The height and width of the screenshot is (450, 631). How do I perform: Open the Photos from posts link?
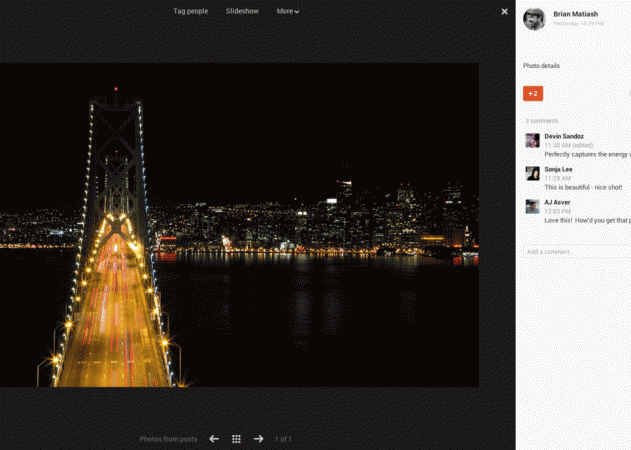click(x=168, y=439)
